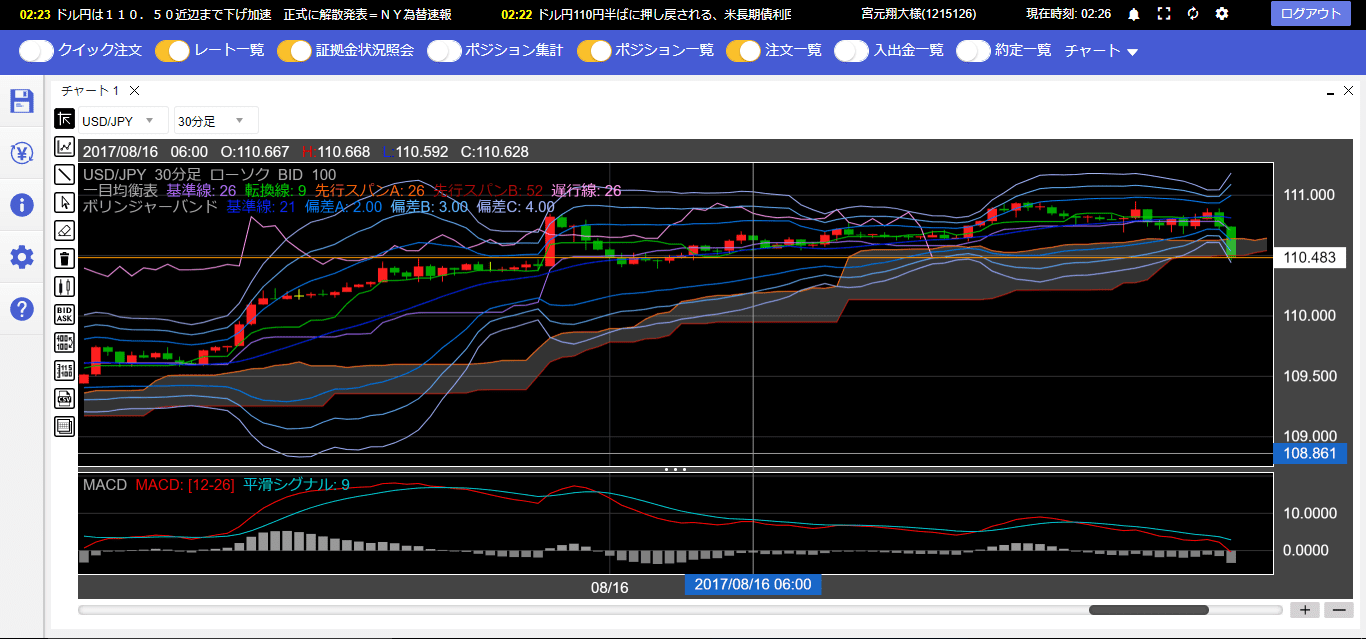
Task: Export chart data with CSV icon
Action: 65,398
